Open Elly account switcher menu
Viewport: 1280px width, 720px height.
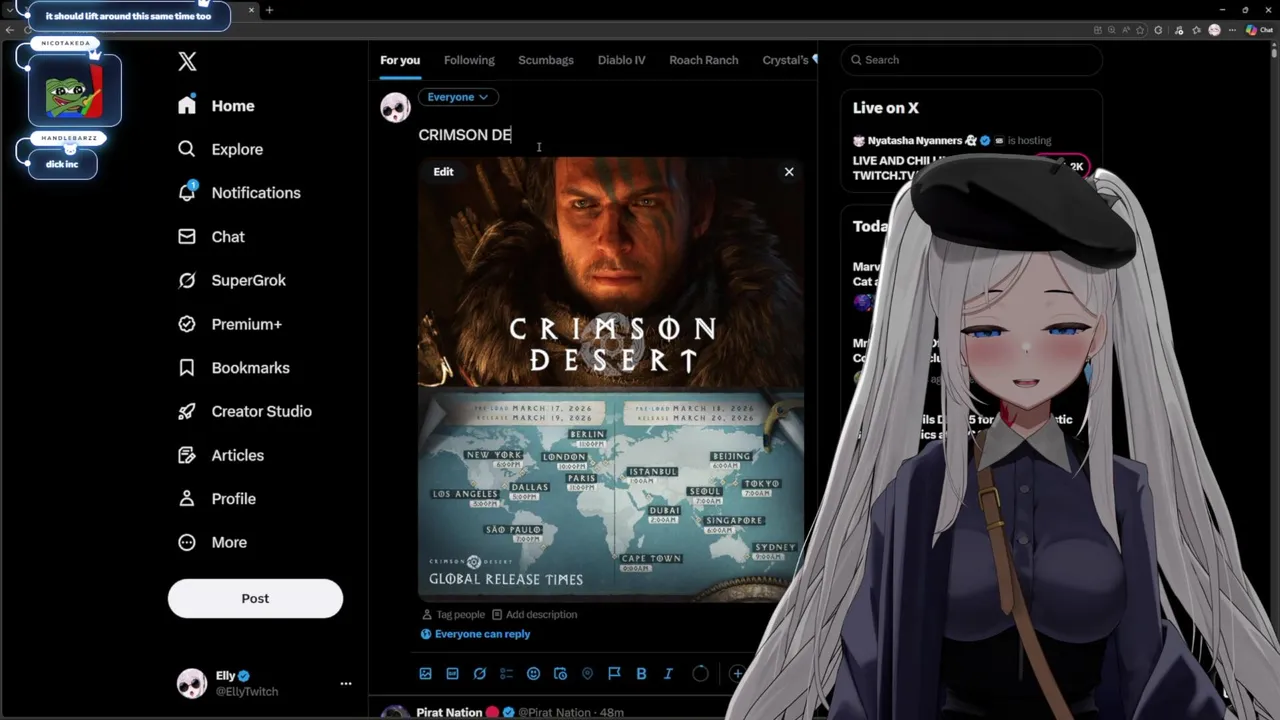(x=264, y=683)
